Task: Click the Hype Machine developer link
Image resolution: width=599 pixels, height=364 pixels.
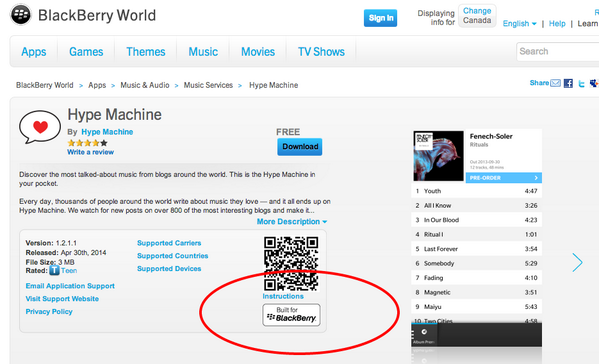Action: point(107,132)
